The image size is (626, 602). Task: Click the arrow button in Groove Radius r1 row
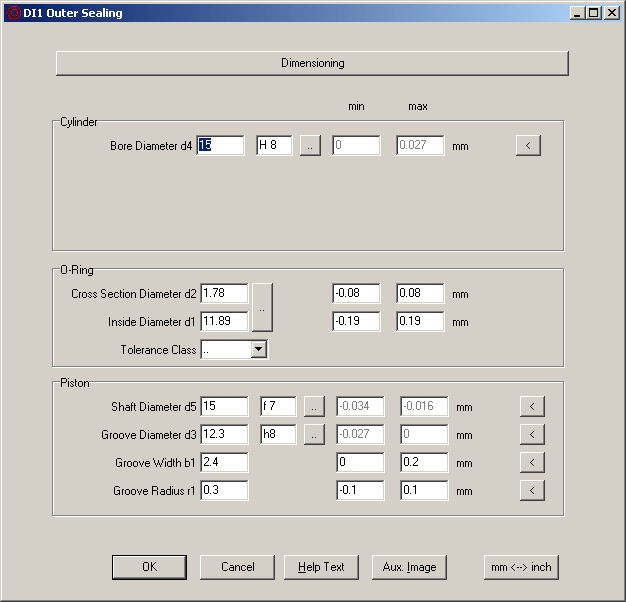tap(532, 491)
